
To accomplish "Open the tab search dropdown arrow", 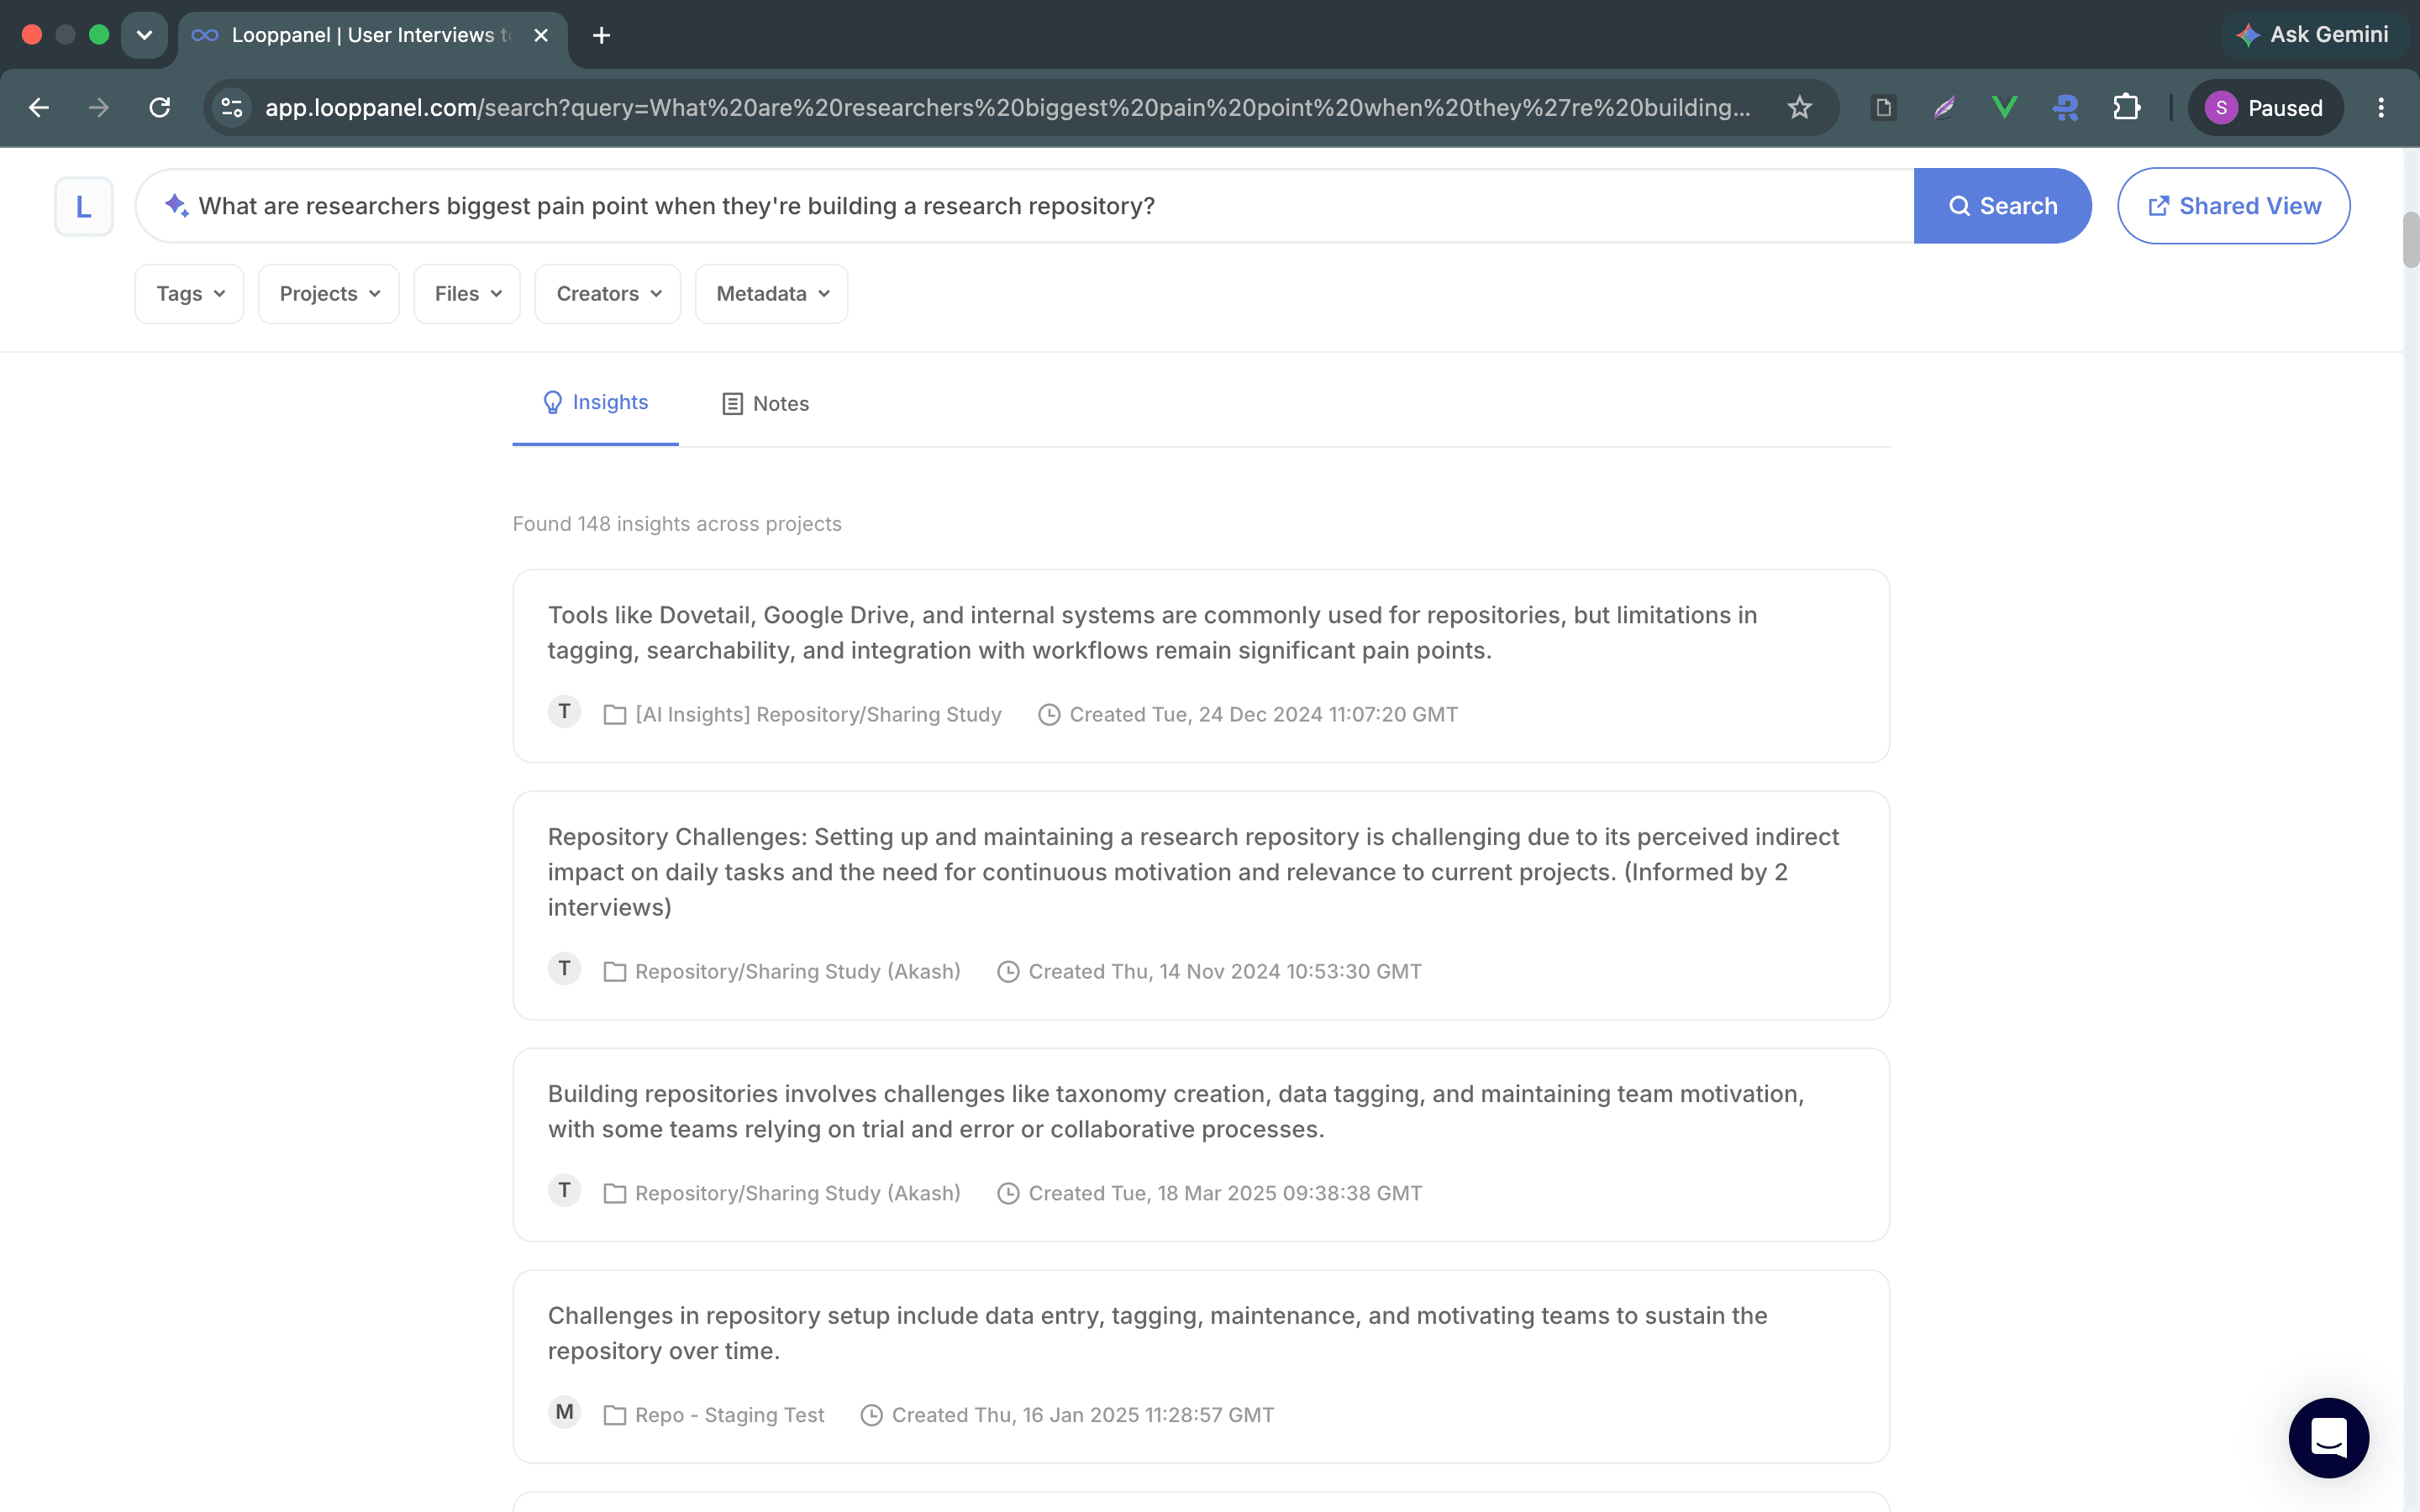I will pyautogui.click(x=144, y=35).
